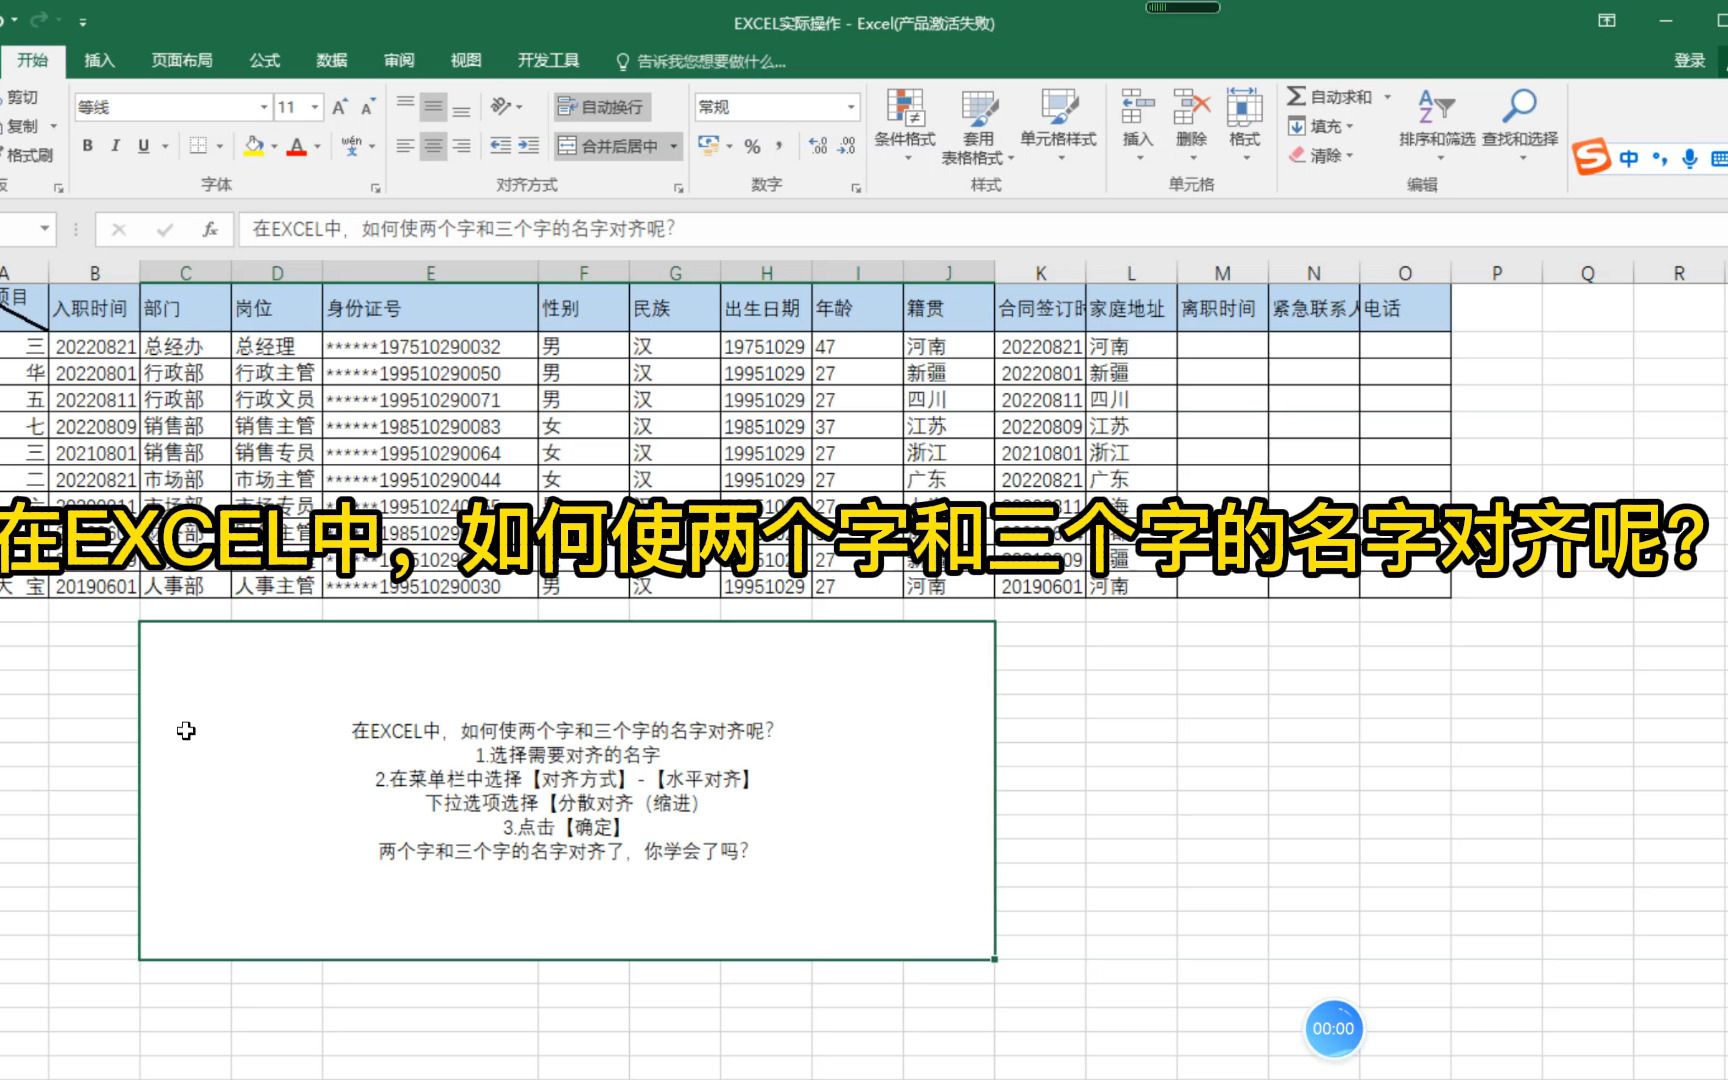Switch to the 视图 tab

coord(465,60)
